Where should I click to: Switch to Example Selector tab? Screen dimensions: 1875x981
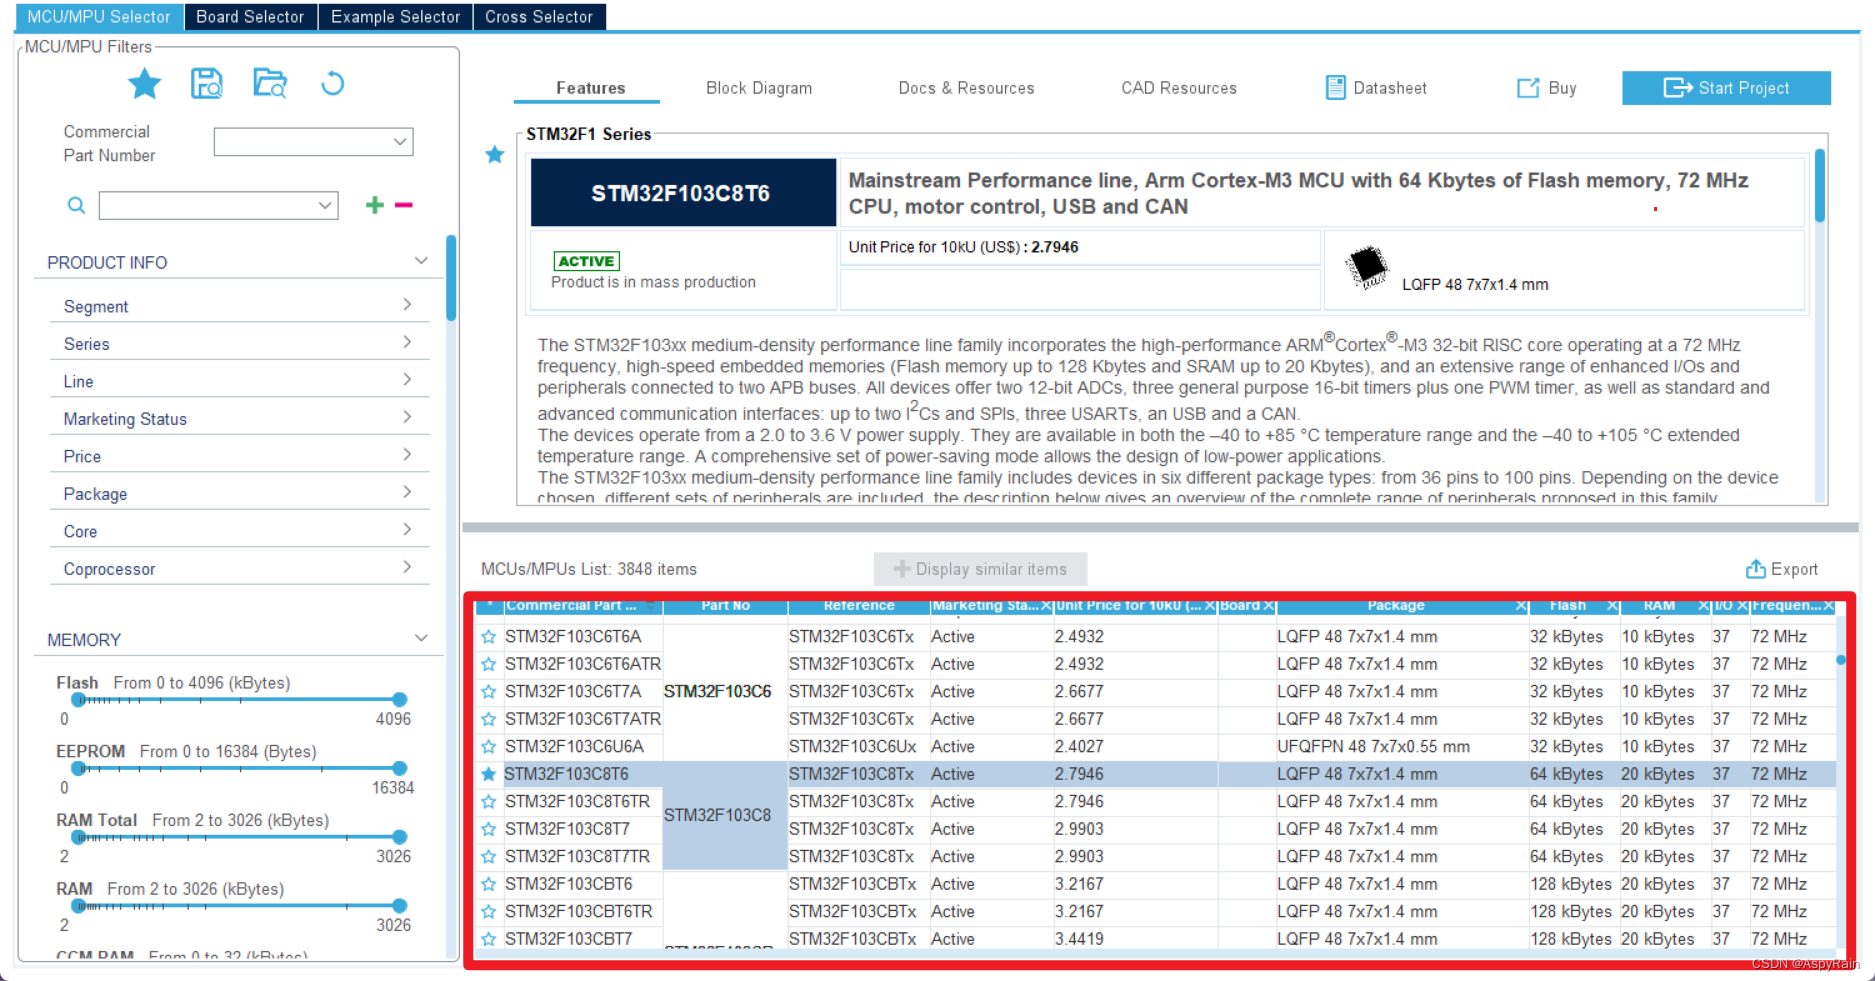point(396,17)
